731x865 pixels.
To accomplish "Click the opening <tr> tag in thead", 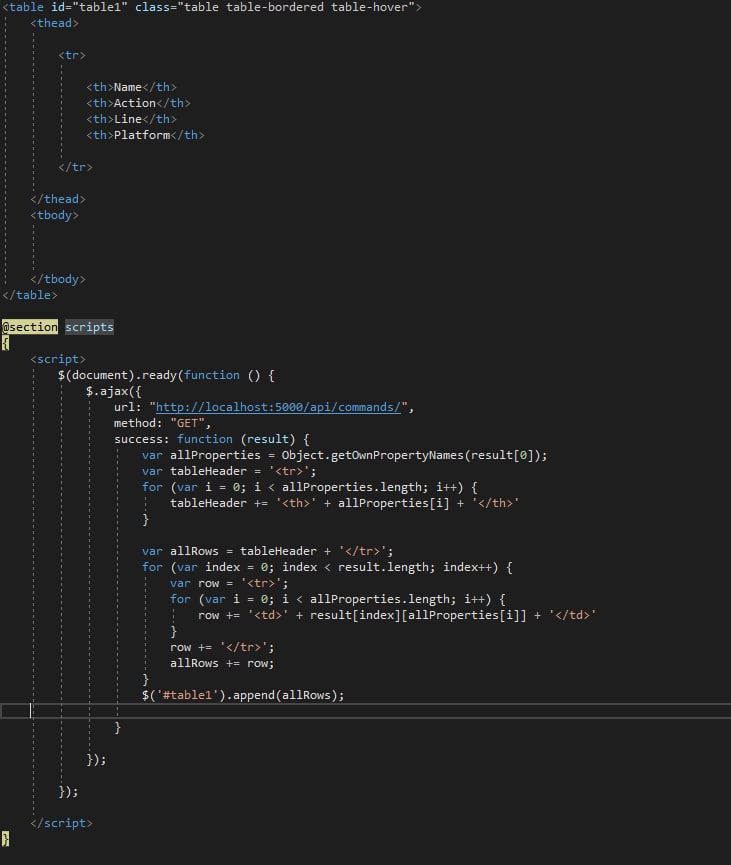I will (72, 55).
